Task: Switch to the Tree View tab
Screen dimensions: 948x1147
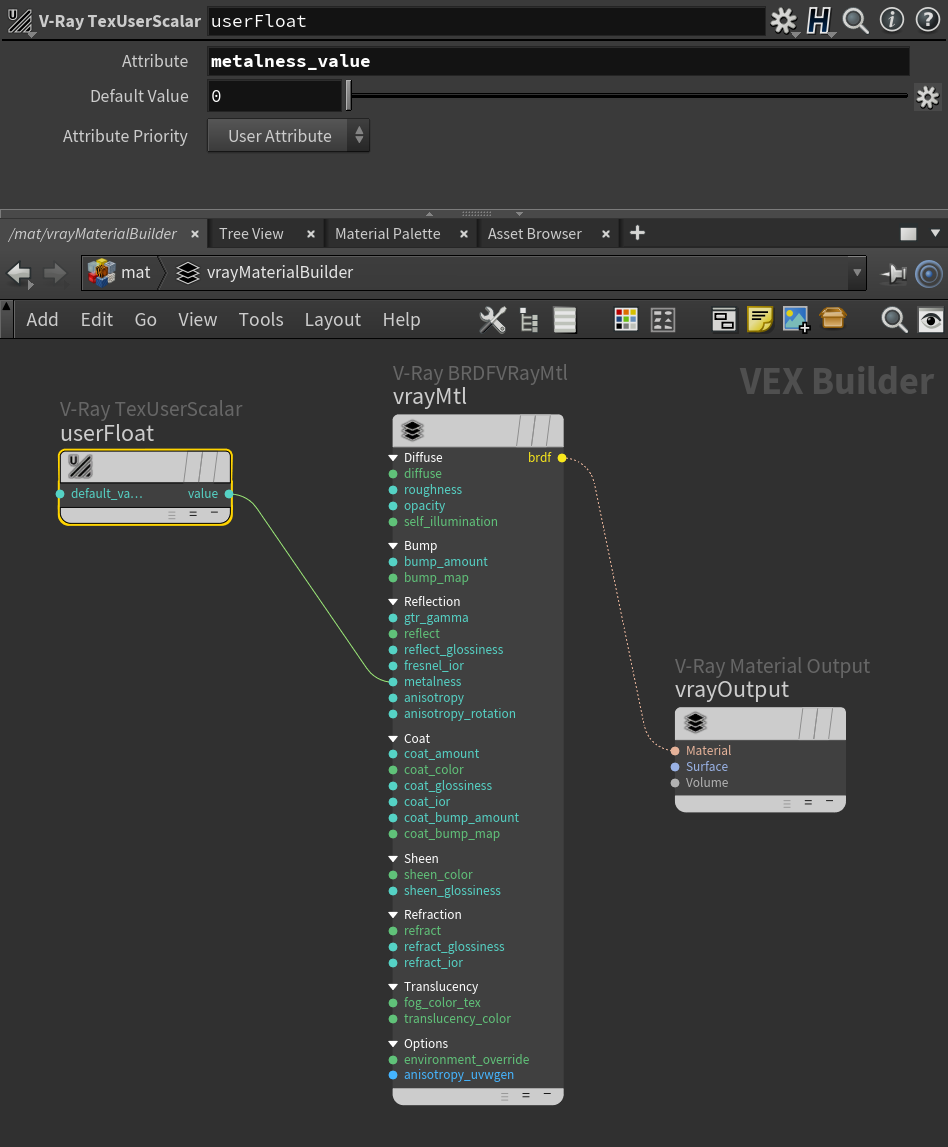Action: pyautogui.click(x=251, y=234)
